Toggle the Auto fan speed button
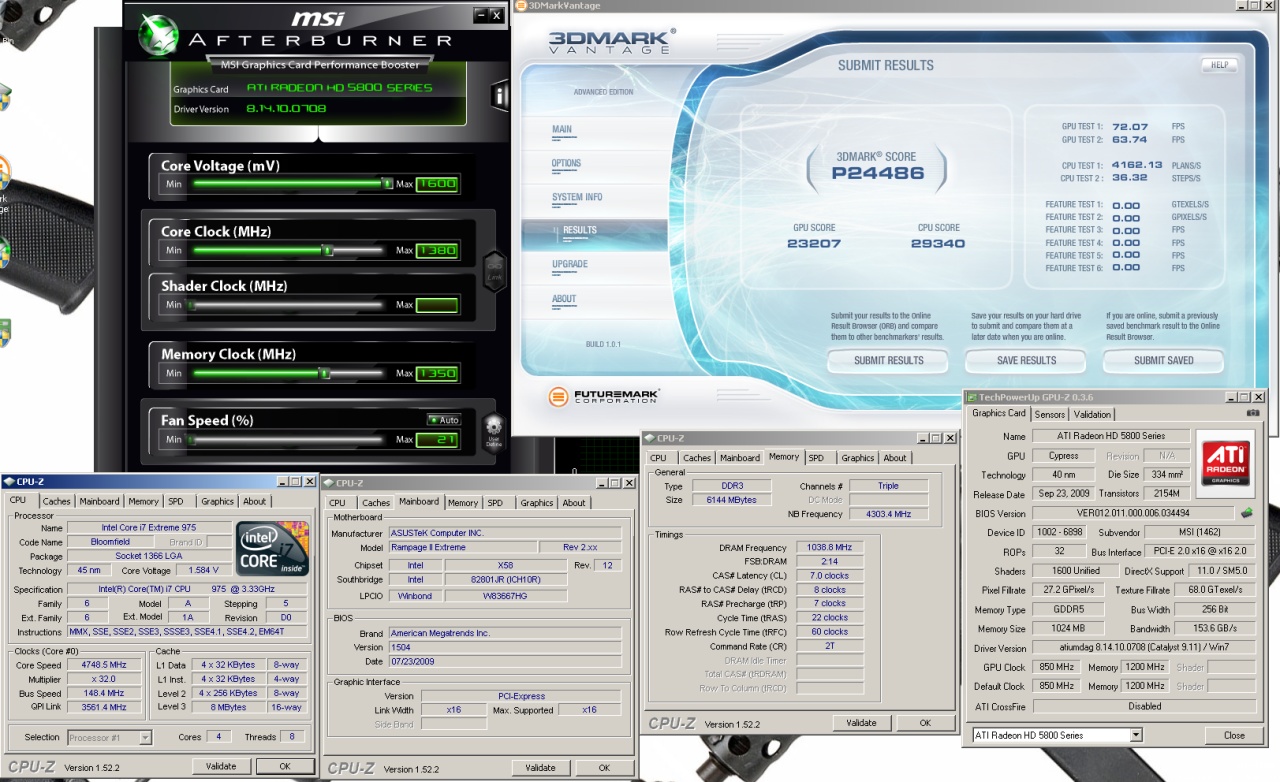 coord(443,420)
